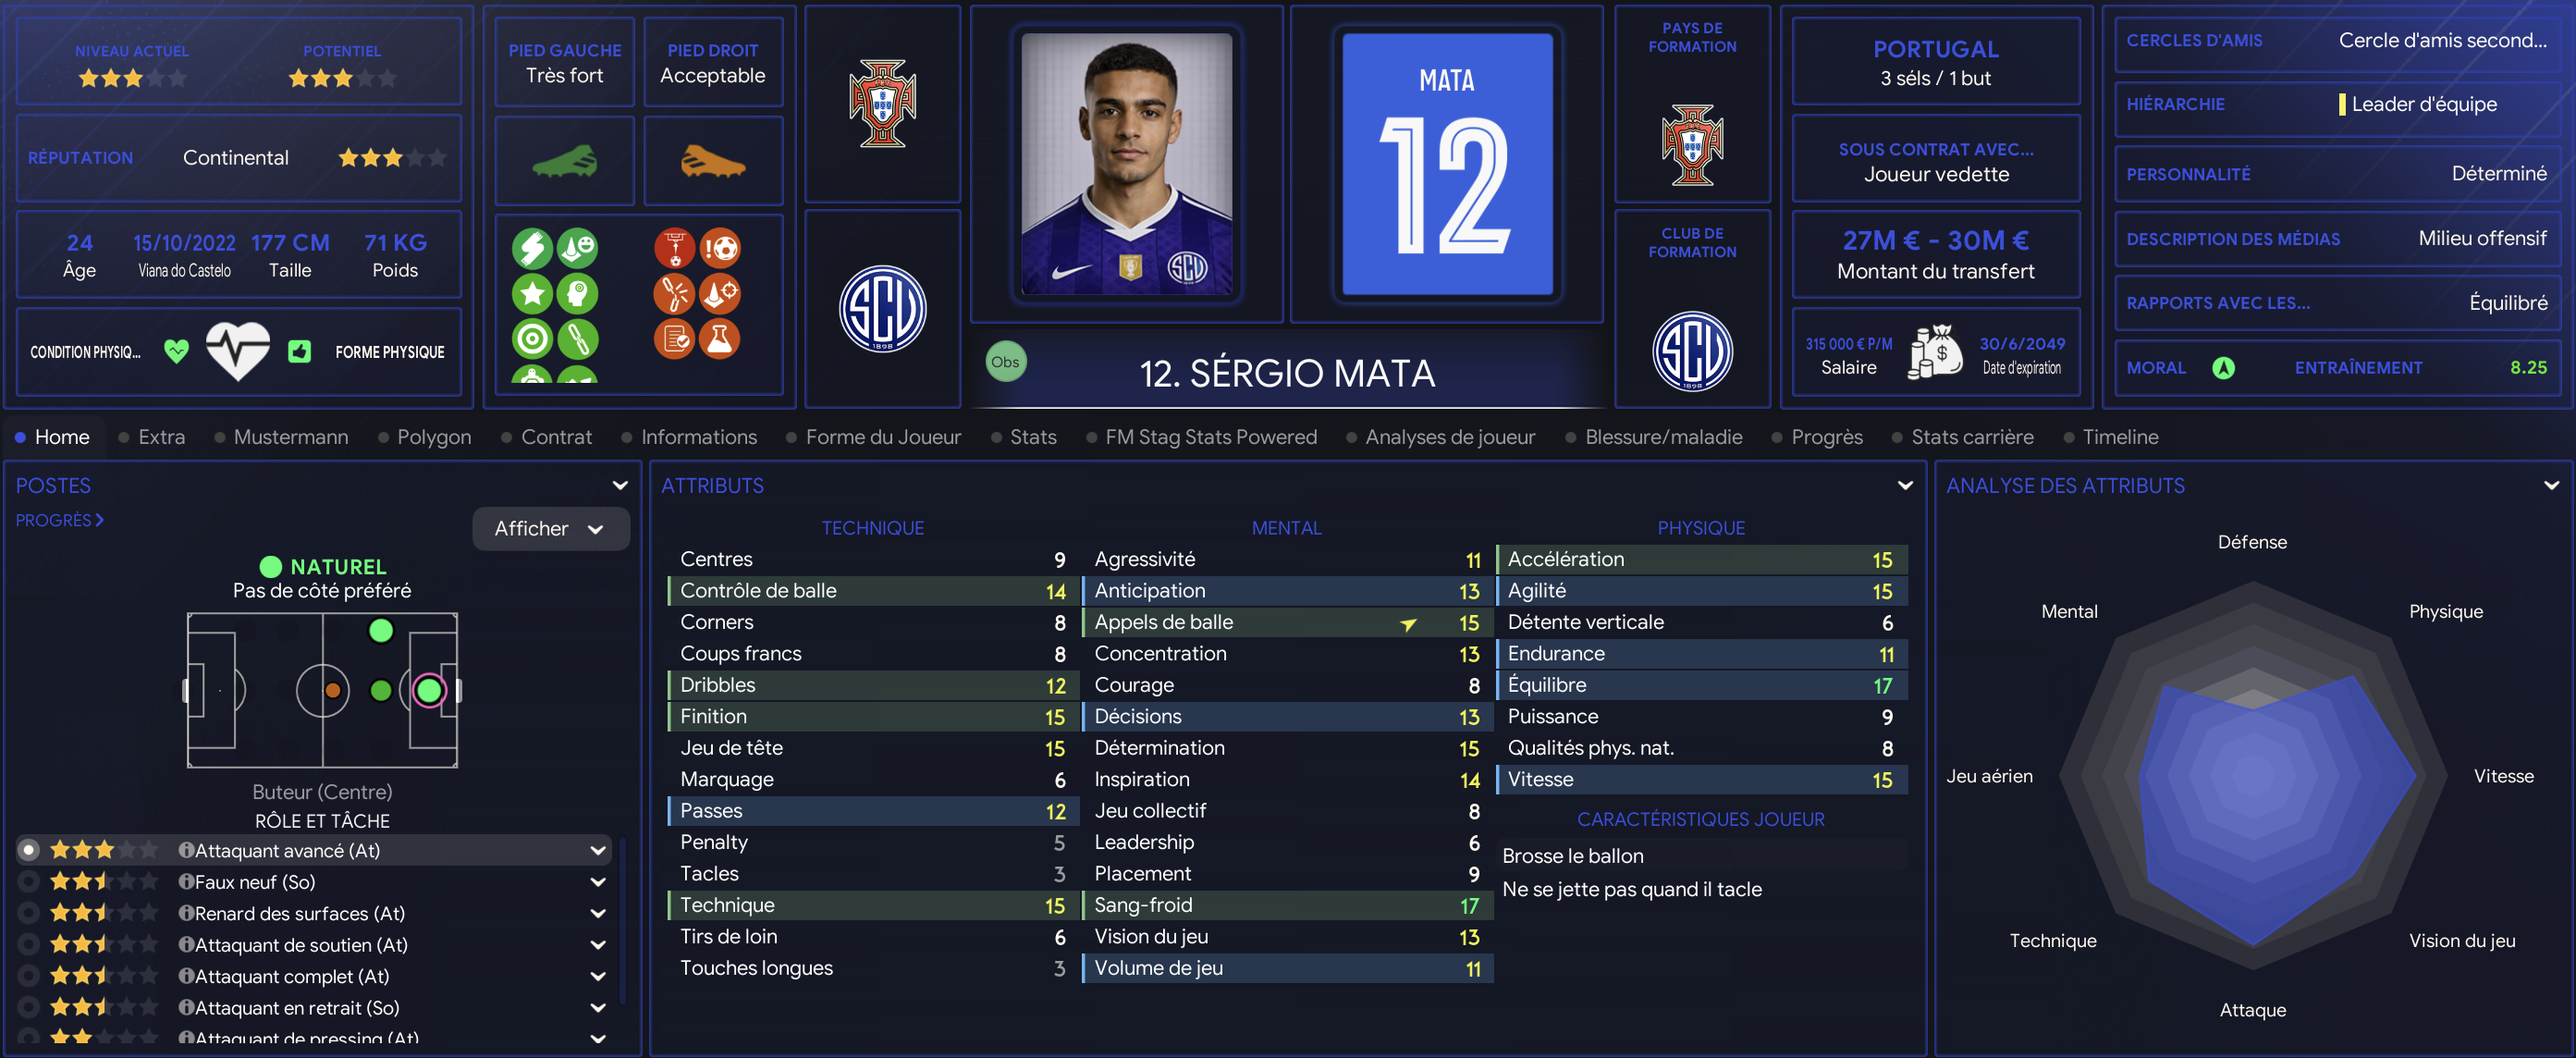Click the Obs status button
The height and width of the screenshot is (1058, 2576).
coord(1005,362)
